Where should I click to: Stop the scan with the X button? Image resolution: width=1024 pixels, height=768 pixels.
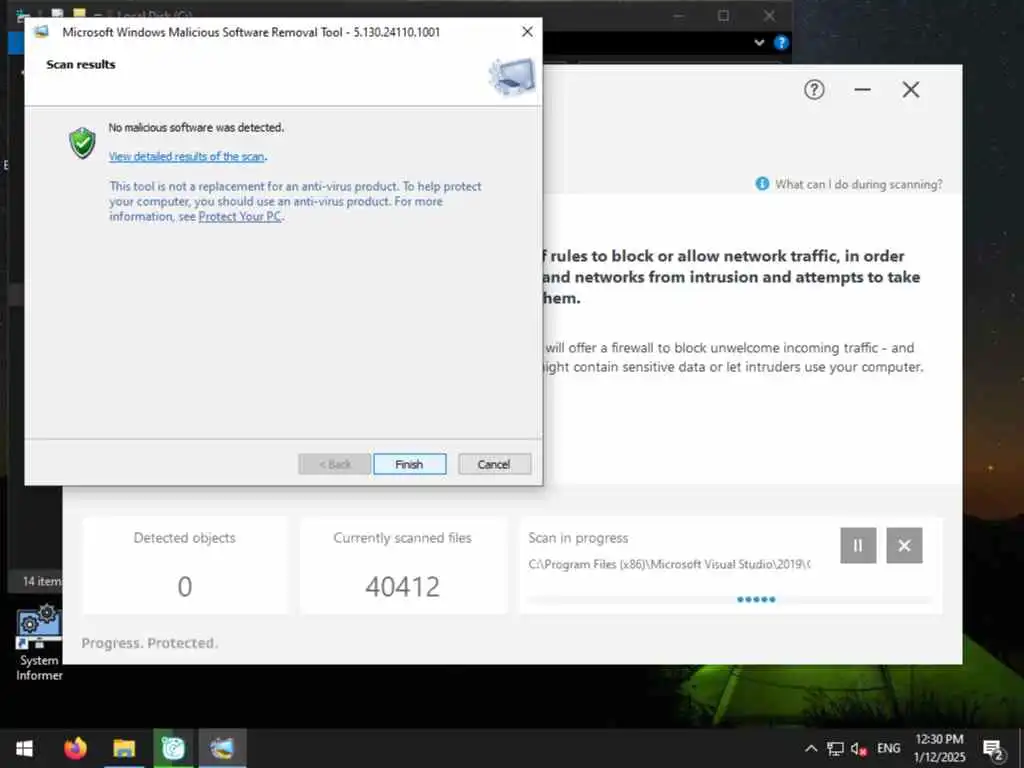click(x=904, y=545)
